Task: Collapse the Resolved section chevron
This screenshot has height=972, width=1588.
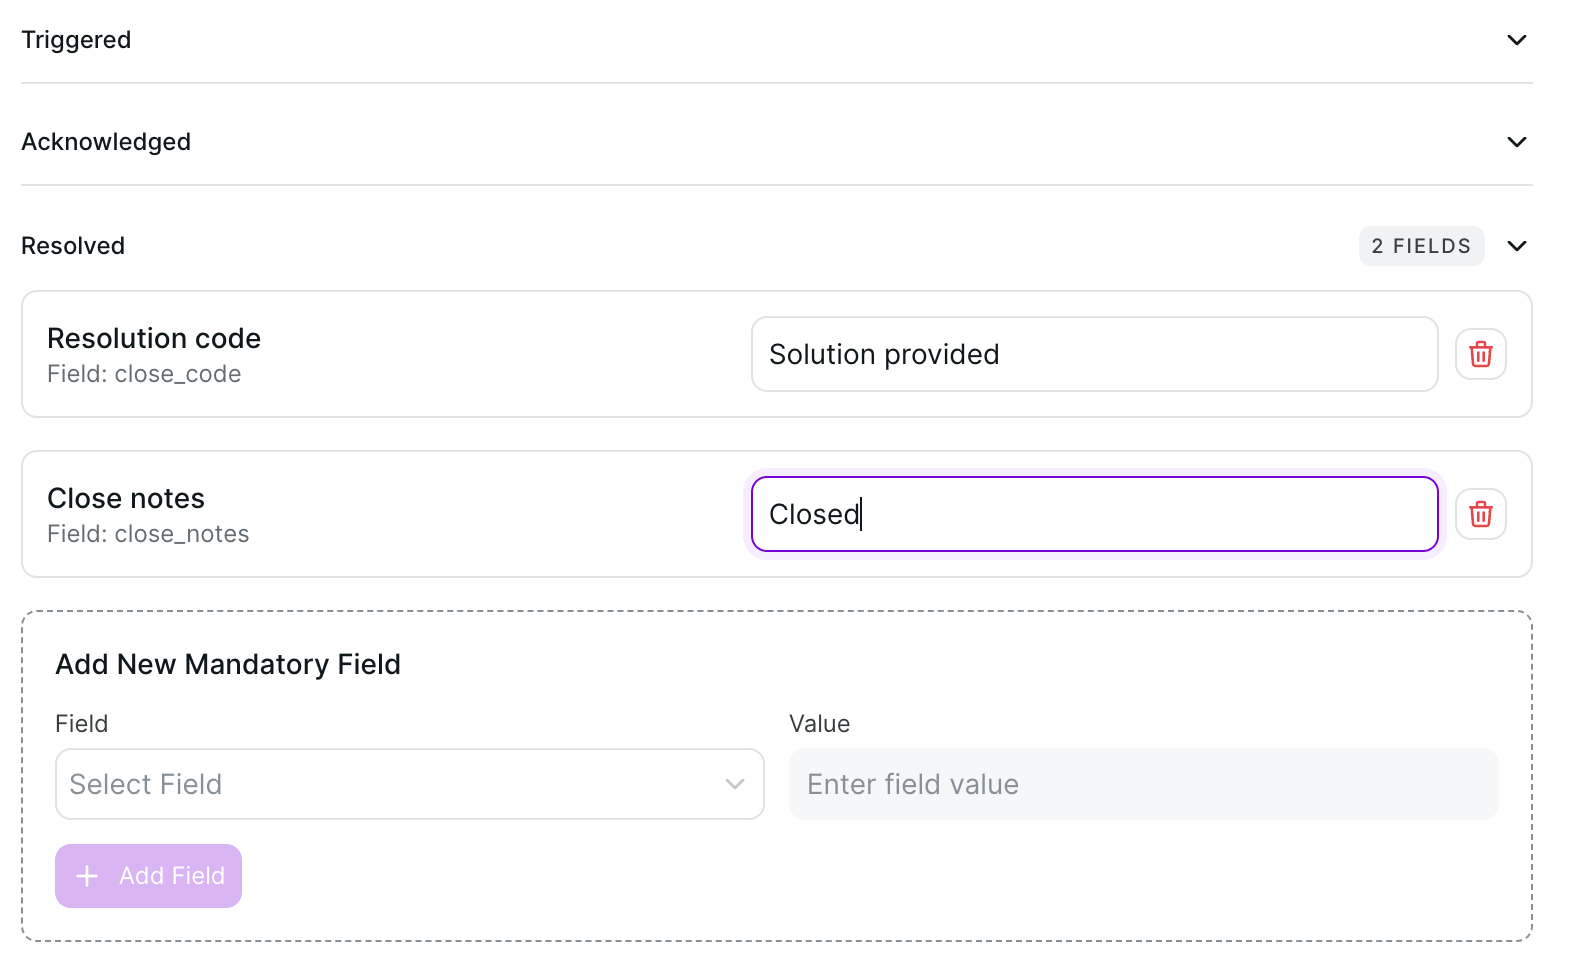Action: [x=1516, y=246]
